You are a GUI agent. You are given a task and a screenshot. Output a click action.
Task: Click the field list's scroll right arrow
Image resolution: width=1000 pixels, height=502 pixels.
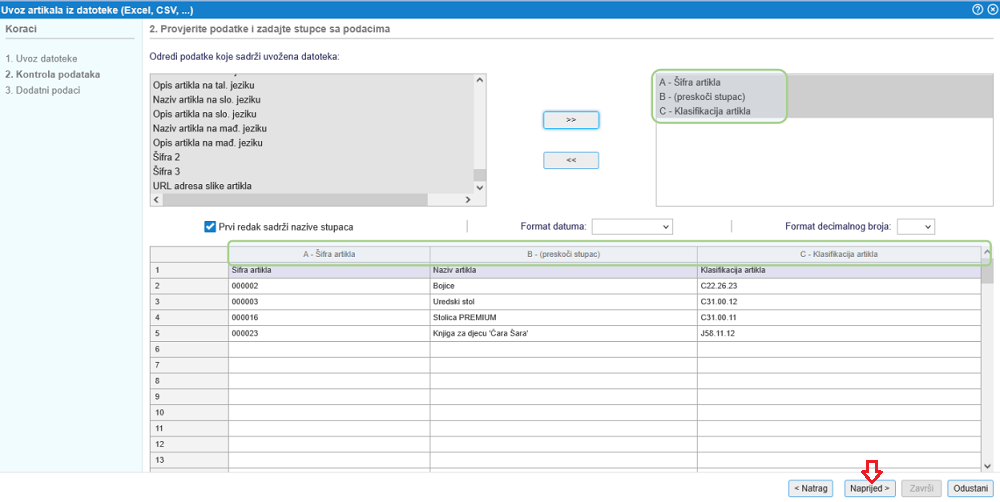(467, 200)
